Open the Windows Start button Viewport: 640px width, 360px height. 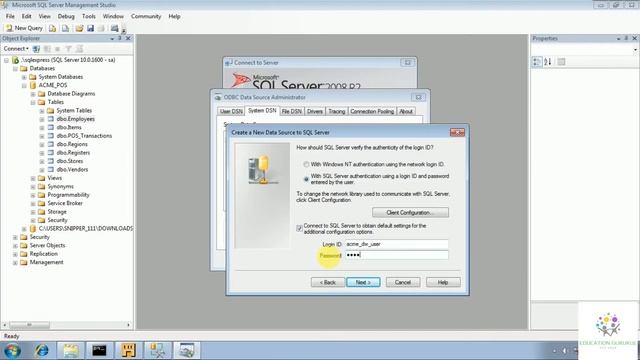coord(12,350)
